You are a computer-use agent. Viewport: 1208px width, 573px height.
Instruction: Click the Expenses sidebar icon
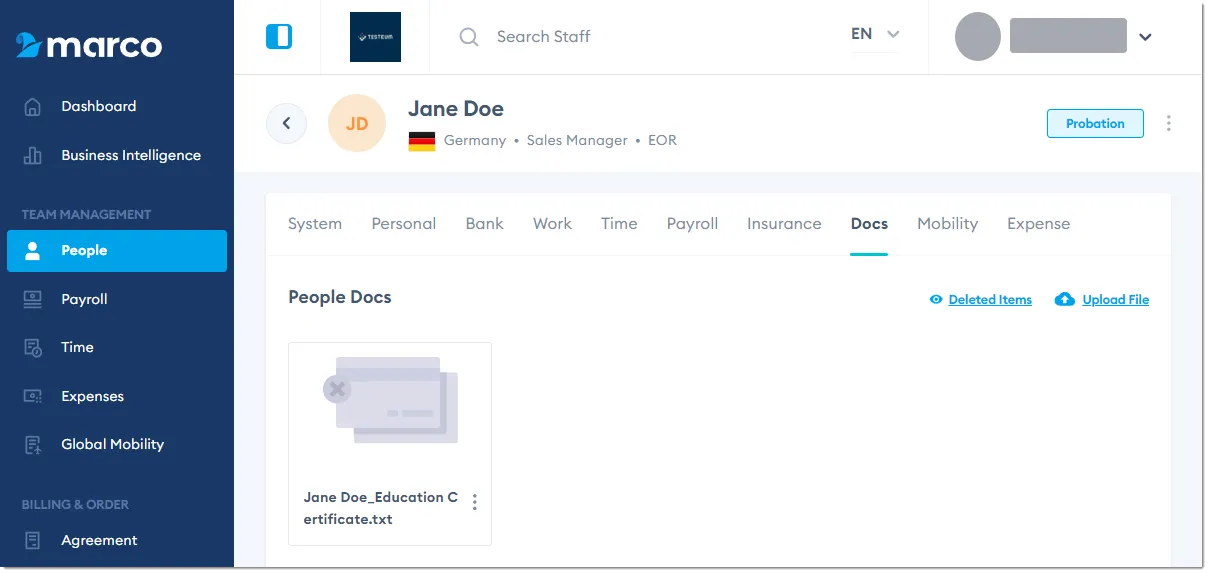tap(33, 396)
